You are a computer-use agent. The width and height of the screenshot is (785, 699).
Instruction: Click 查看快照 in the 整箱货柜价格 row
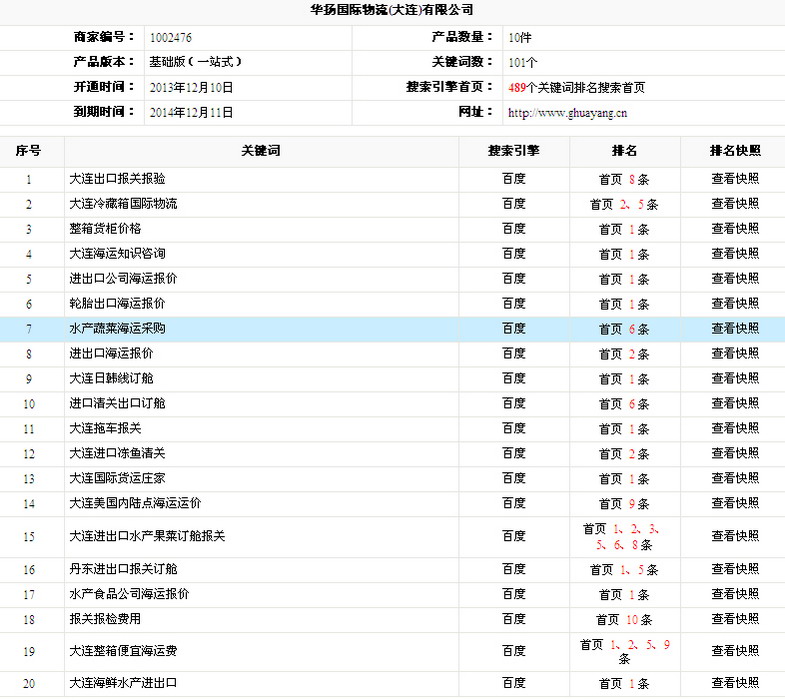734,229
